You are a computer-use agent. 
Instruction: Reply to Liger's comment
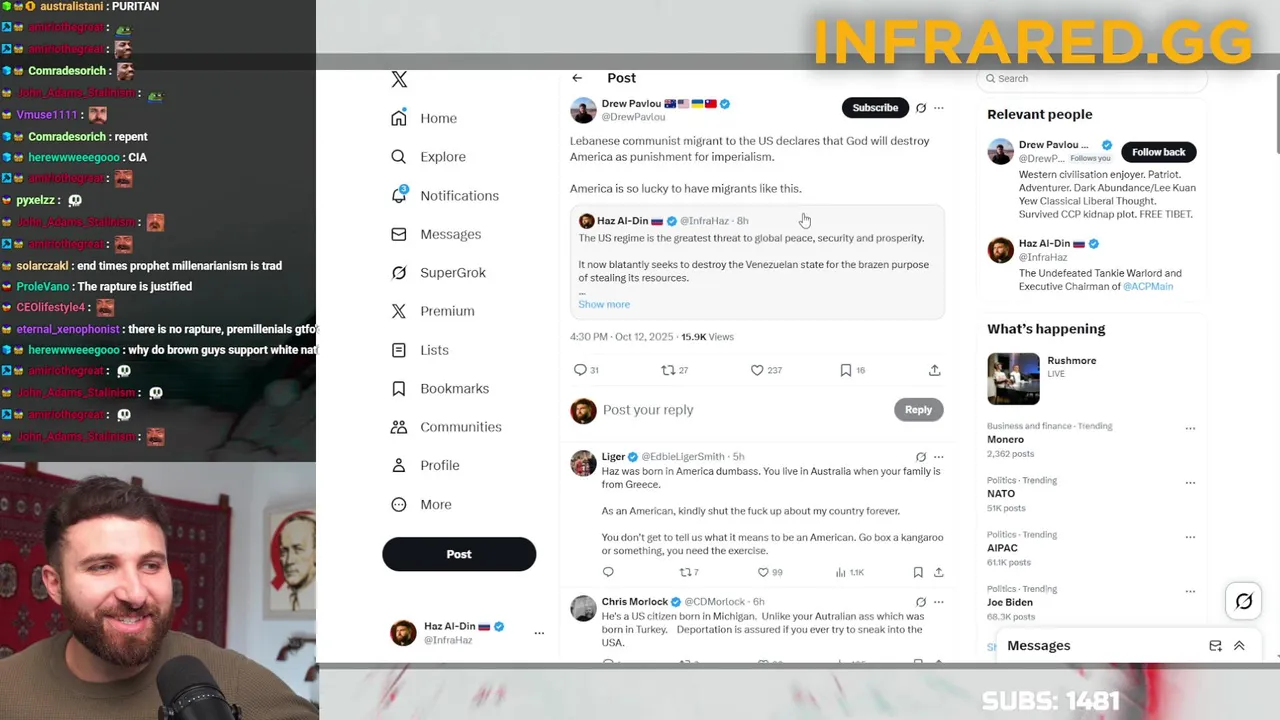[608, 572]
